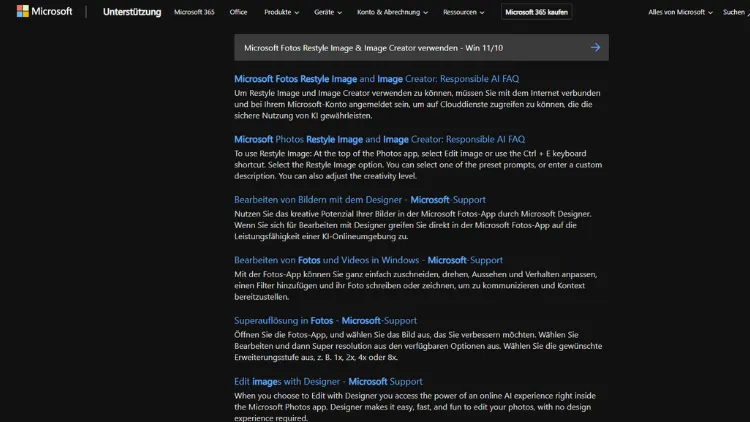Click the Microsoft logo
The width and height of the screenshot is (750, 422).
[44, 11]
